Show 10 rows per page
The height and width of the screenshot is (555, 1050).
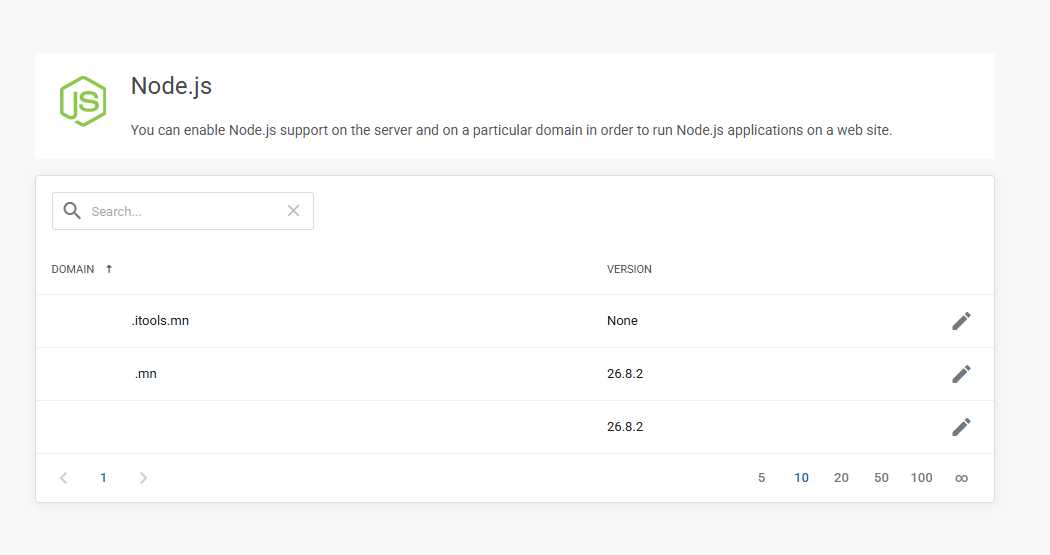pyautogui.click(x=802, y=478)
